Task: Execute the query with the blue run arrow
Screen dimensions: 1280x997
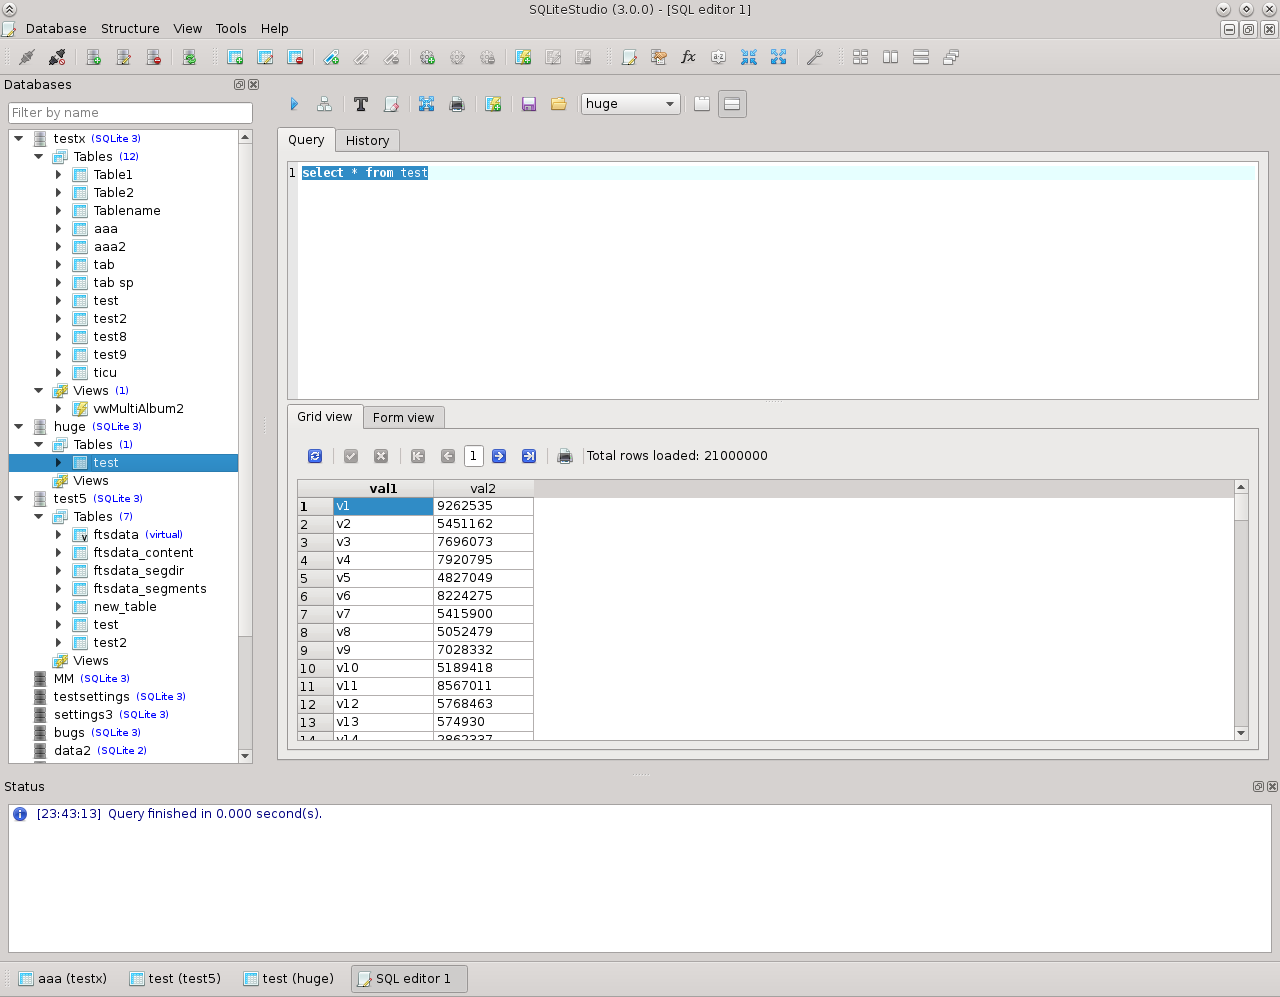Action: coord(294,104)
